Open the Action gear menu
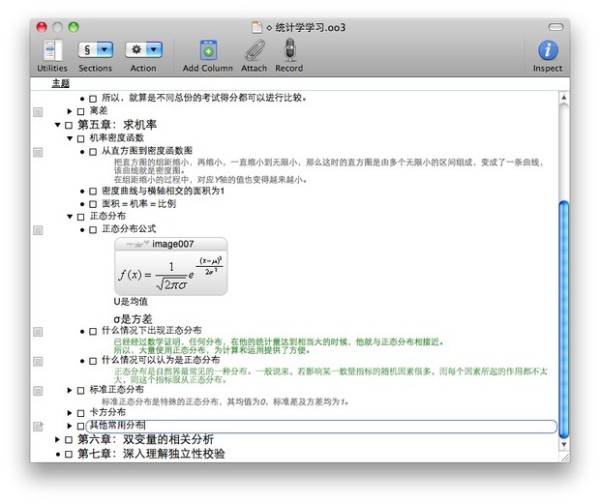Image resolution: width=600 pixels, height=504 pixels. pyautogui.click(x=144, y=50)
